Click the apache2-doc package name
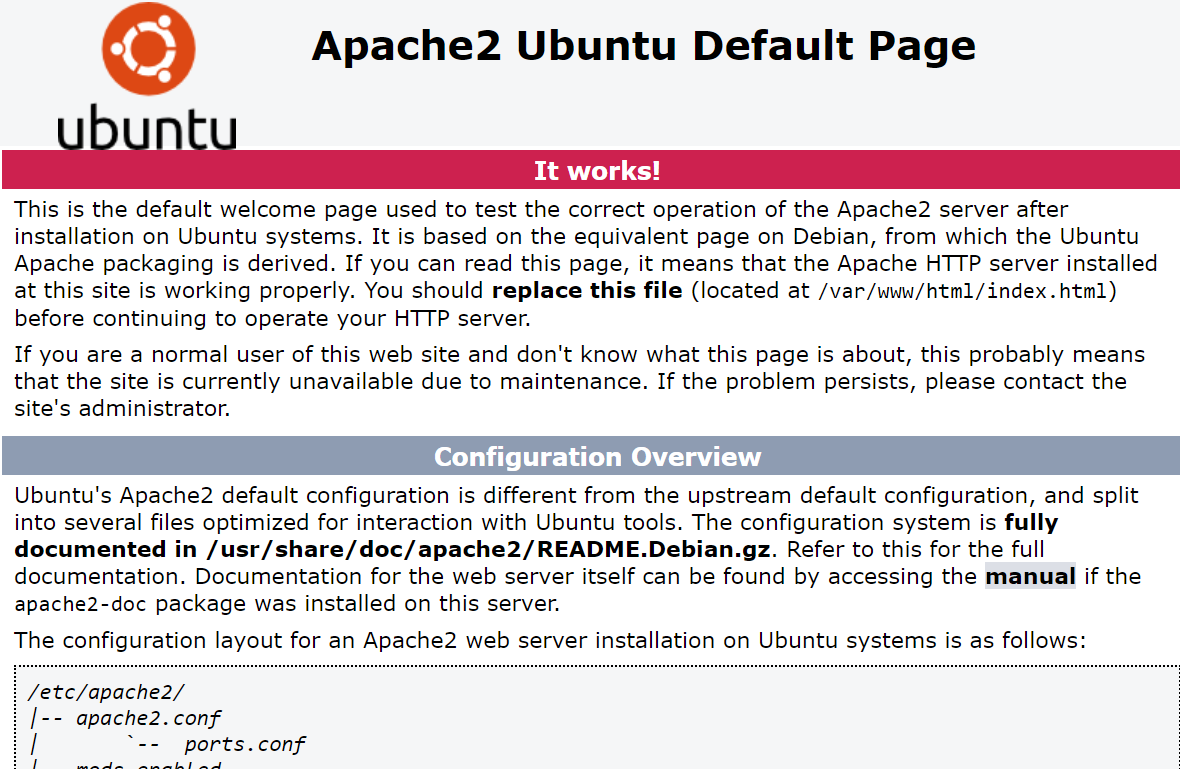 [x=80, y=605]
